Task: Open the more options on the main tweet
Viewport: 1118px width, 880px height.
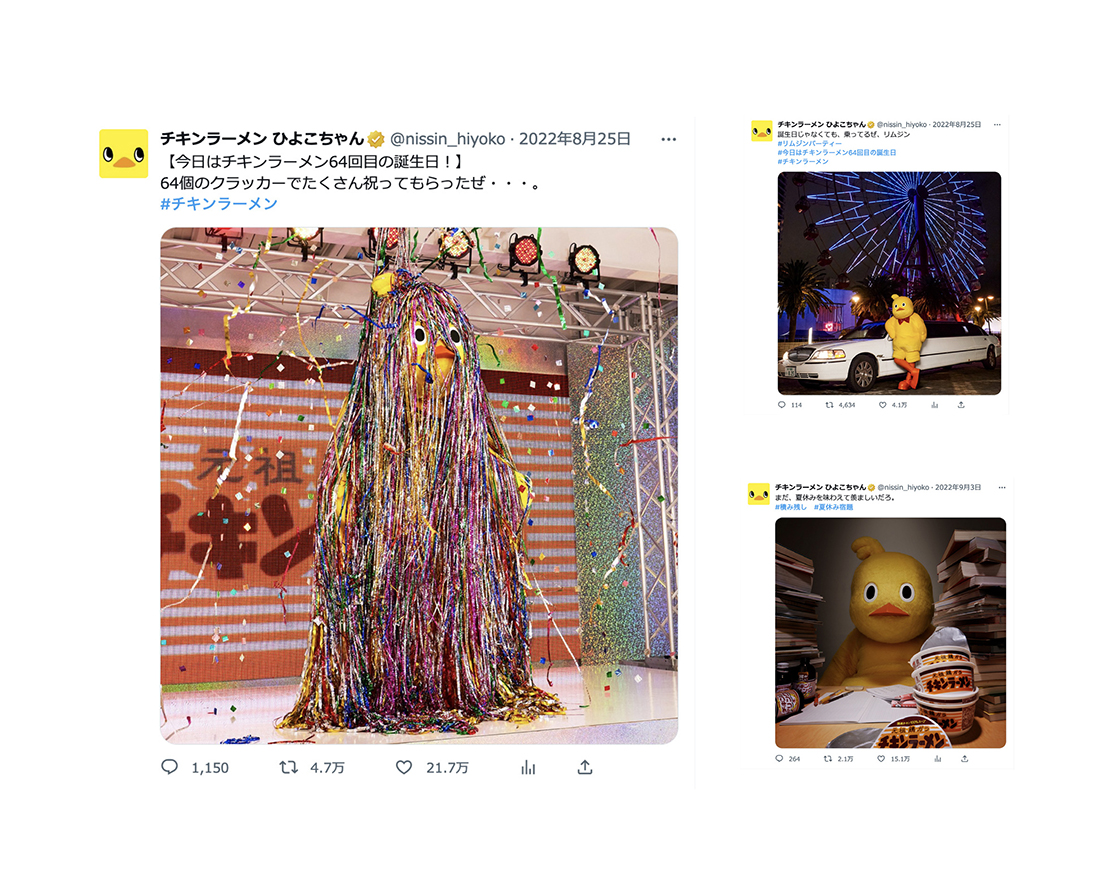Action: pos(668,139)
